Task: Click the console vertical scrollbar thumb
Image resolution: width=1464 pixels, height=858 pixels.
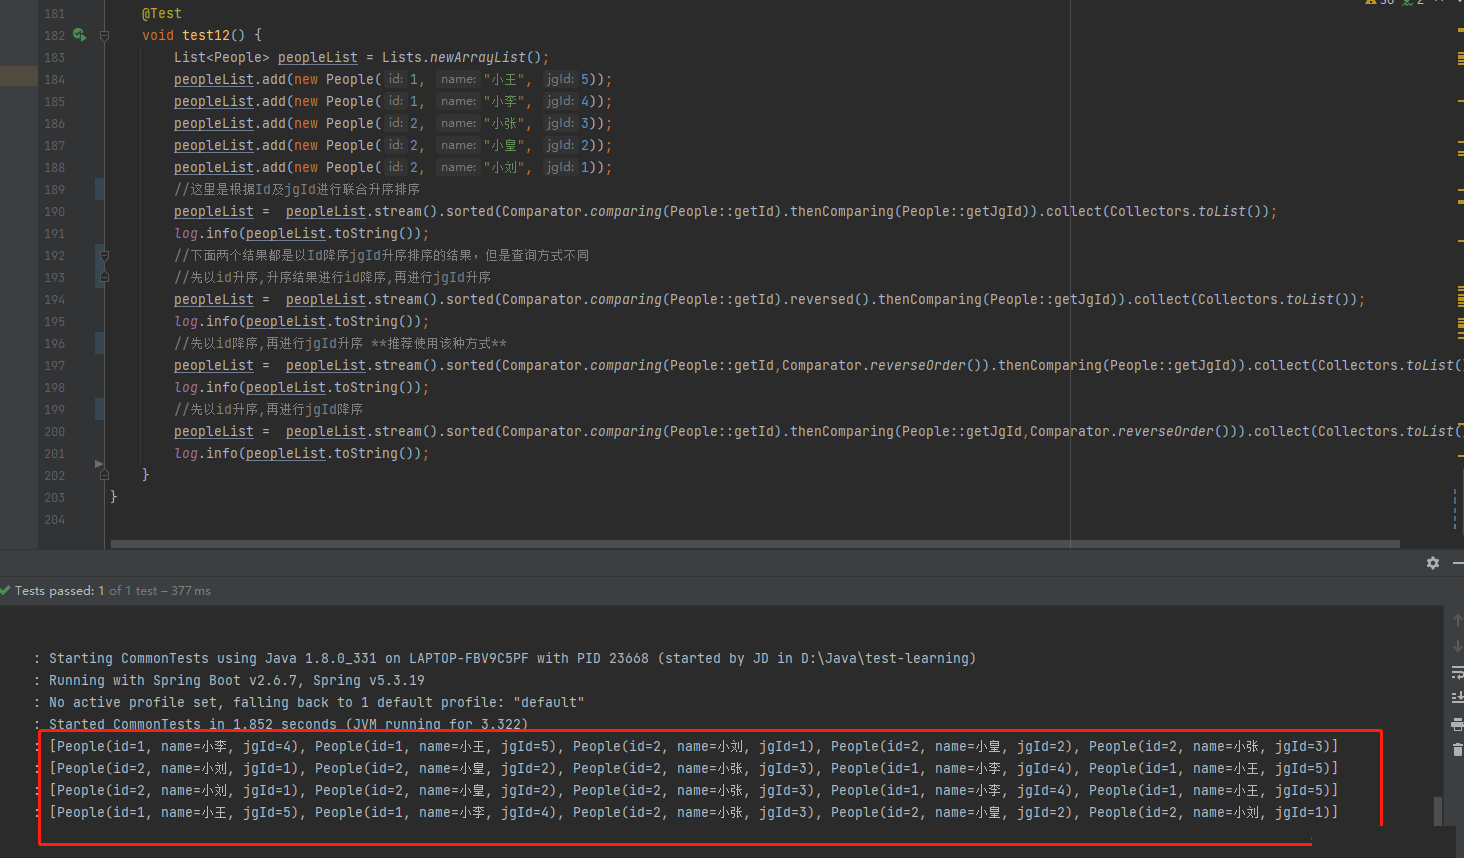Action: coord(1438,810)
